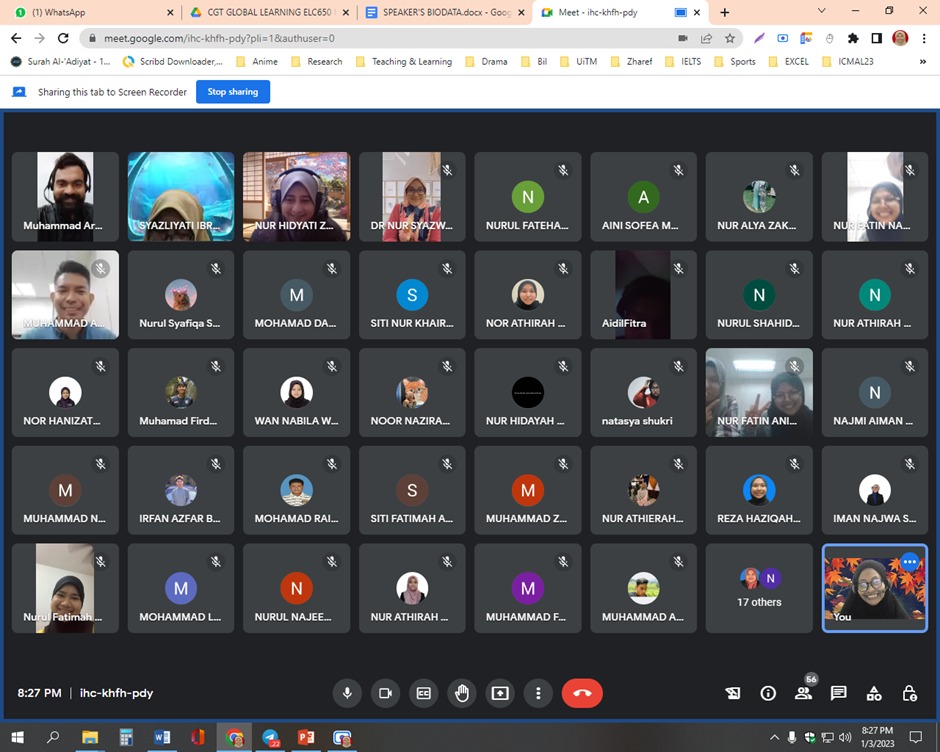Toggle closed captions on

click(423, 693)
